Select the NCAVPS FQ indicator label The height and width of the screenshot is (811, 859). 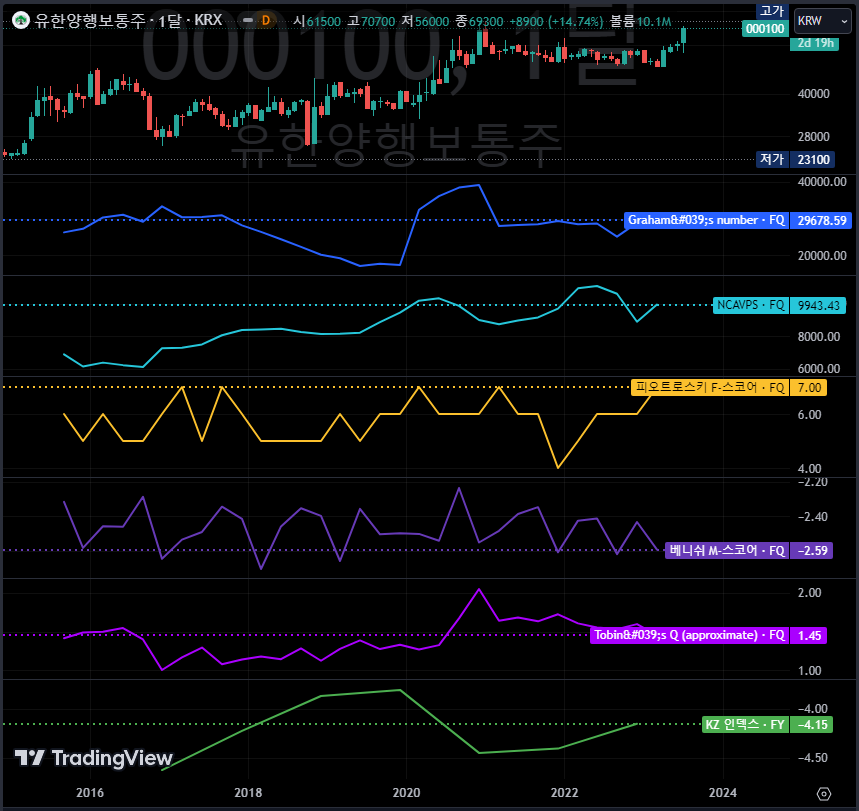click(751, 305)
